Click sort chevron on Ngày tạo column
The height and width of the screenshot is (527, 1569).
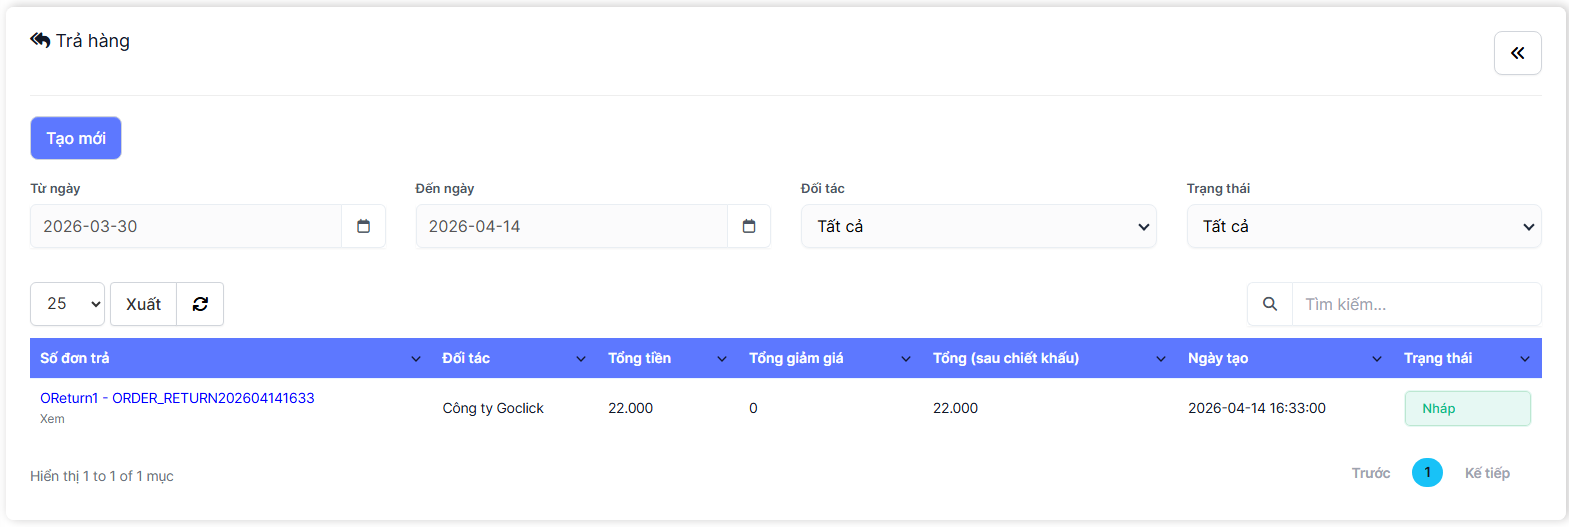point(1377,359)
